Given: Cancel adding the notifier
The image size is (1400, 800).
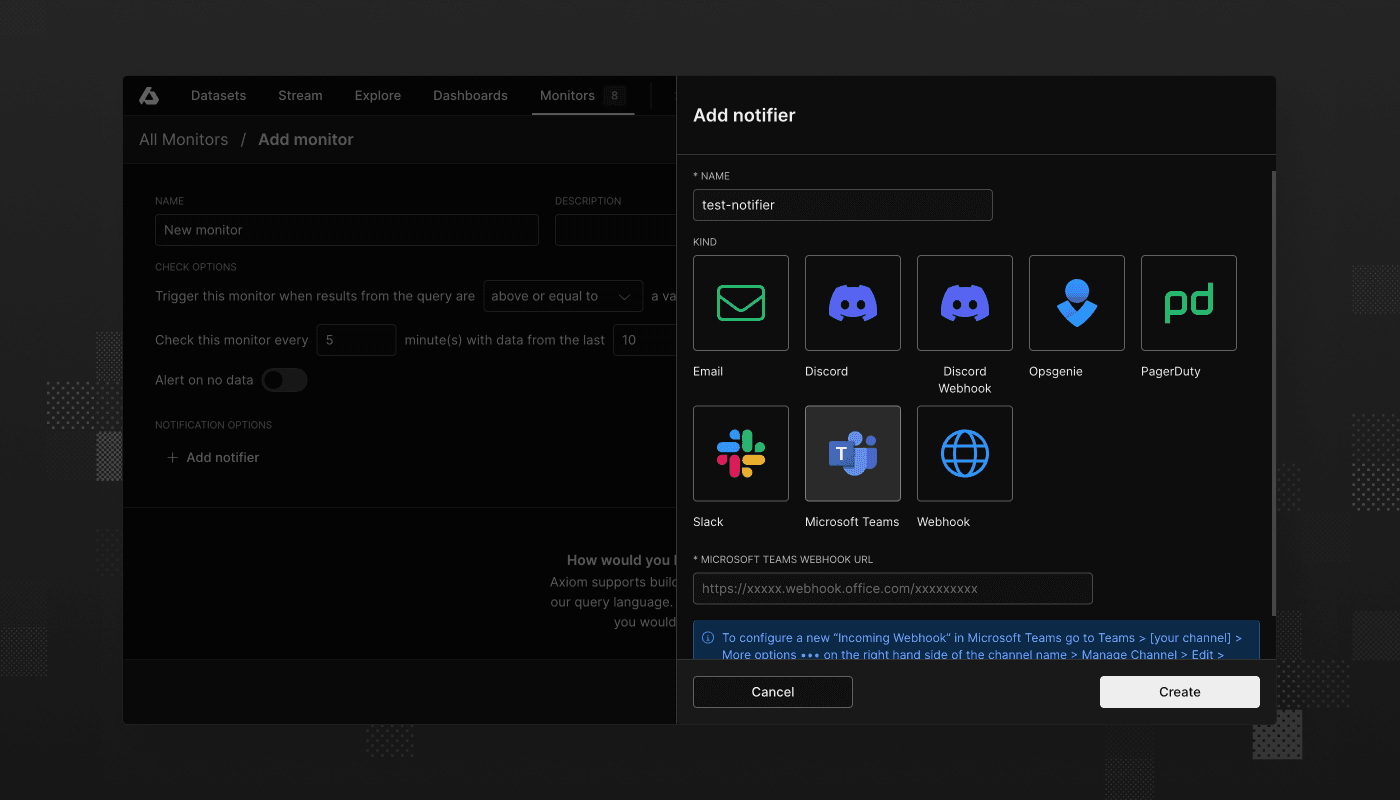Looking at the screenshot, I should tap(772, 691).
